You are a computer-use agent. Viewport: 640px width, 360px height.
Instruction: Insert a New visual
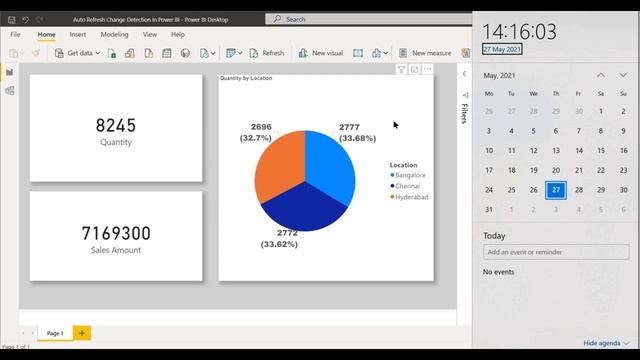click(321, 53)
